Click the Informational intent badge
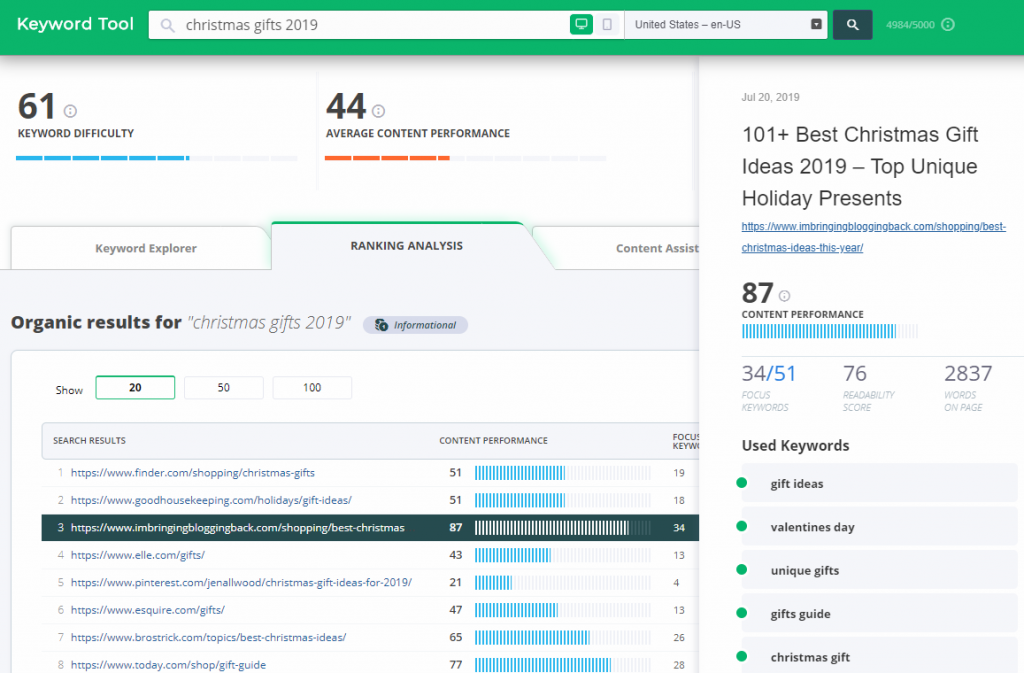Screen dimensions: 1024x673 click(x=414, y=325)
